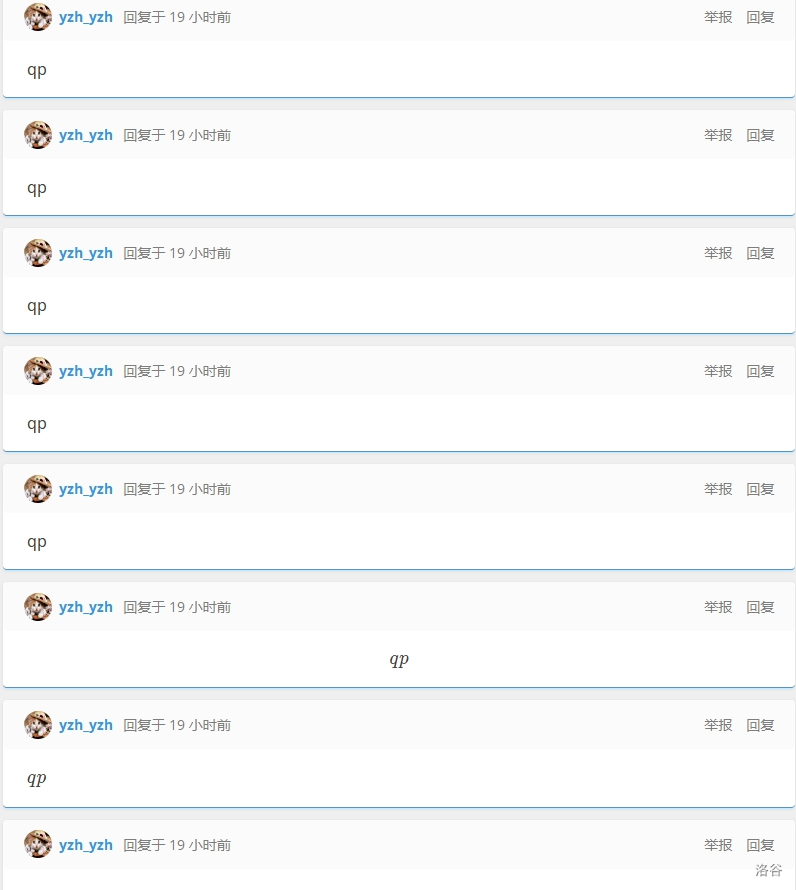This screenshot has height=890, width=796.
Task: Click 举报 on the third post from top
Action: [x=718, y=253]
